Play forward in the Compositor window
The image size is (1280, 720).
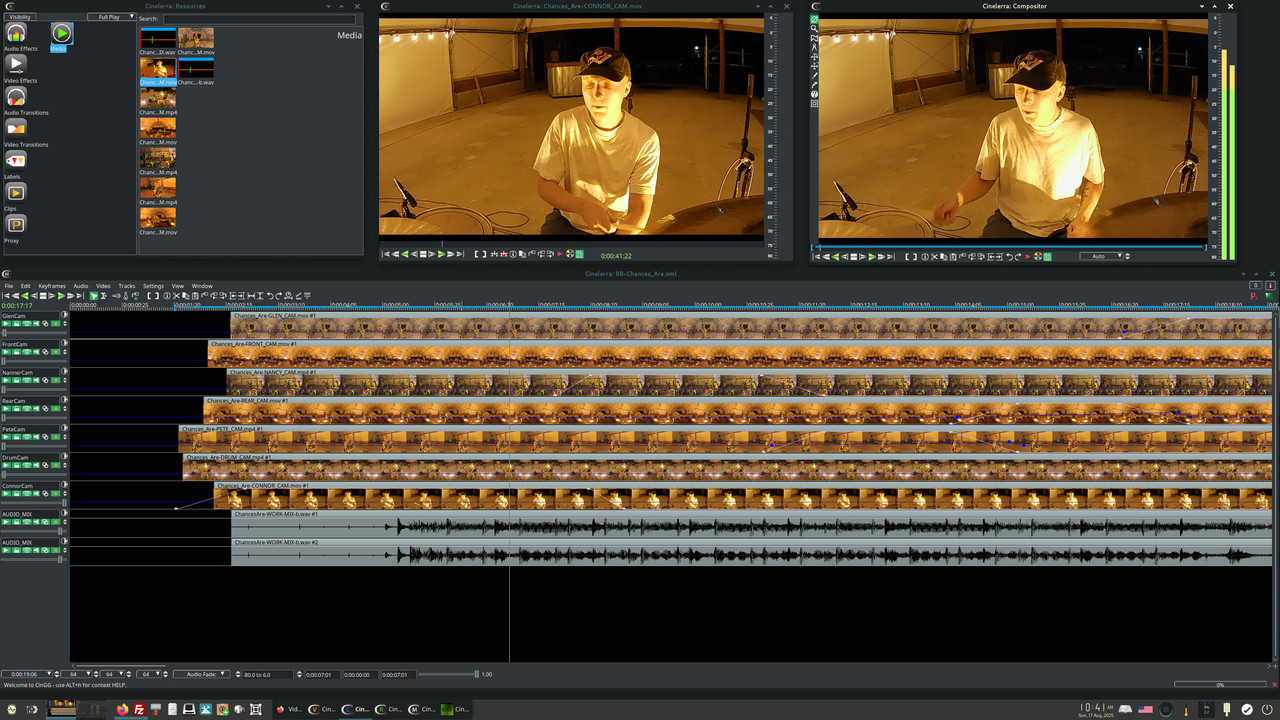[872, 257]
